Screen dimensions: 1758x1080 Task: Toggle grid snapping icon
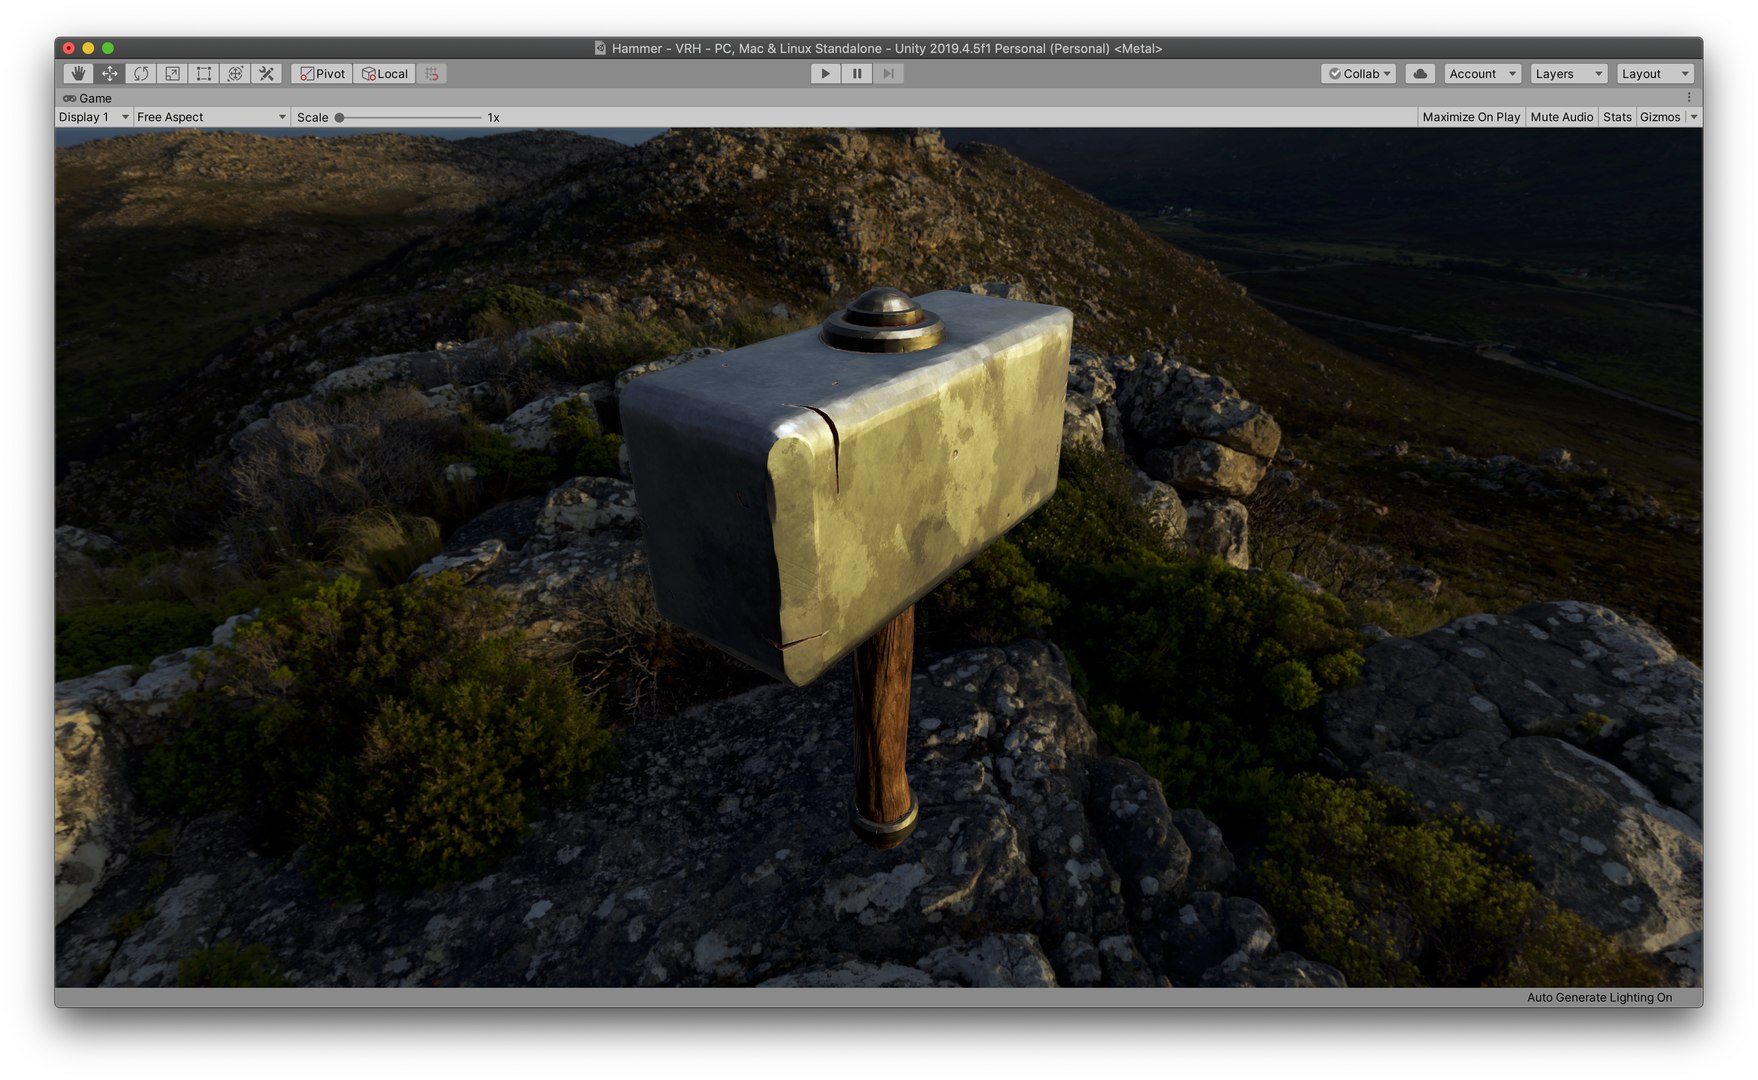(x=432, y=74)
